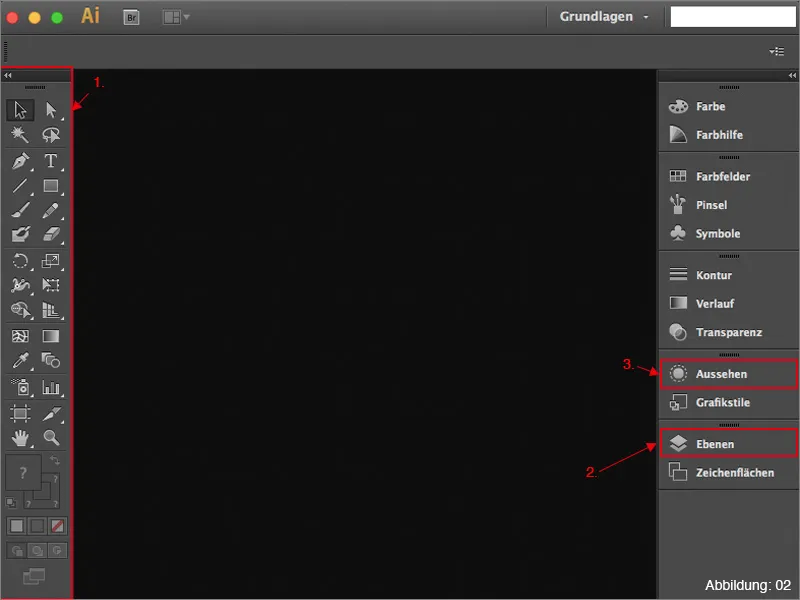Select the Type tool
This screenshot has width=800, height=600.
pyautogui.click(x=52, y=161)
